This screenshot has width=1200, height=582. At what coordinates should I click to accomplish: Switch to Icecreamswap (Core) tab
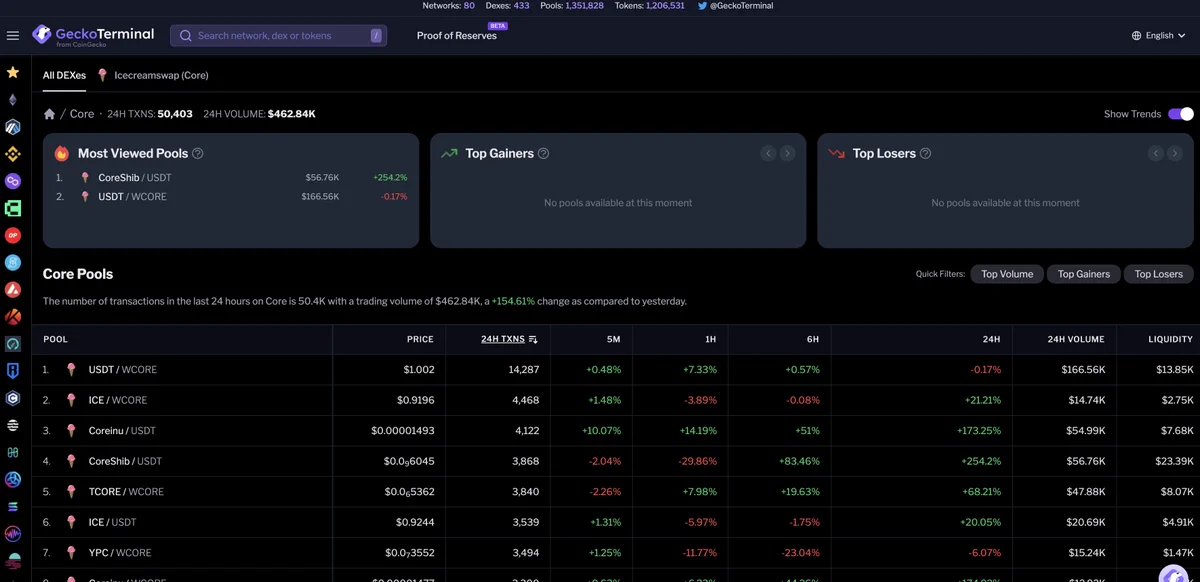[153, 75]
